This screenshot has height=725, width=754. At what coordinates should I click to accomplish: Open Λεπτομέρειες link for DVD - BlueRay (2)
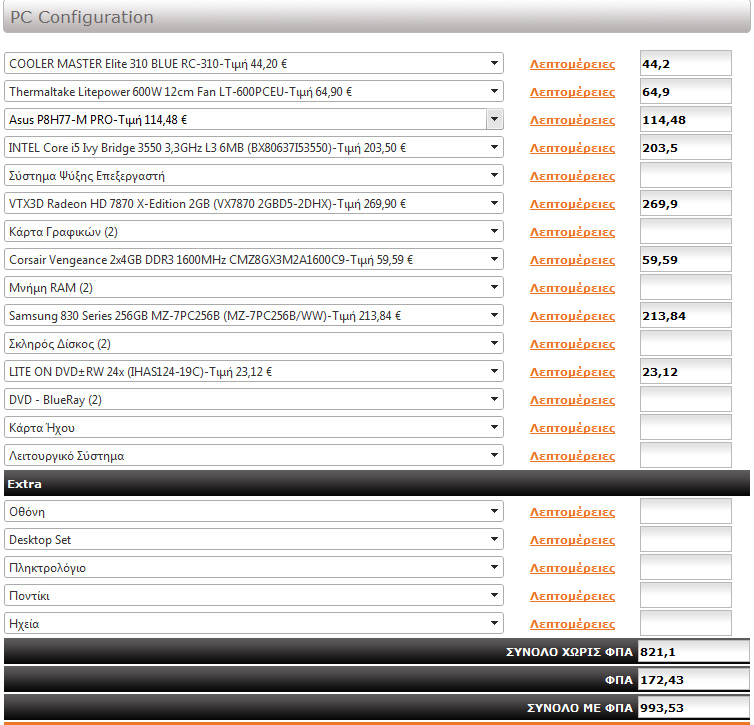(x=572, y=400)
